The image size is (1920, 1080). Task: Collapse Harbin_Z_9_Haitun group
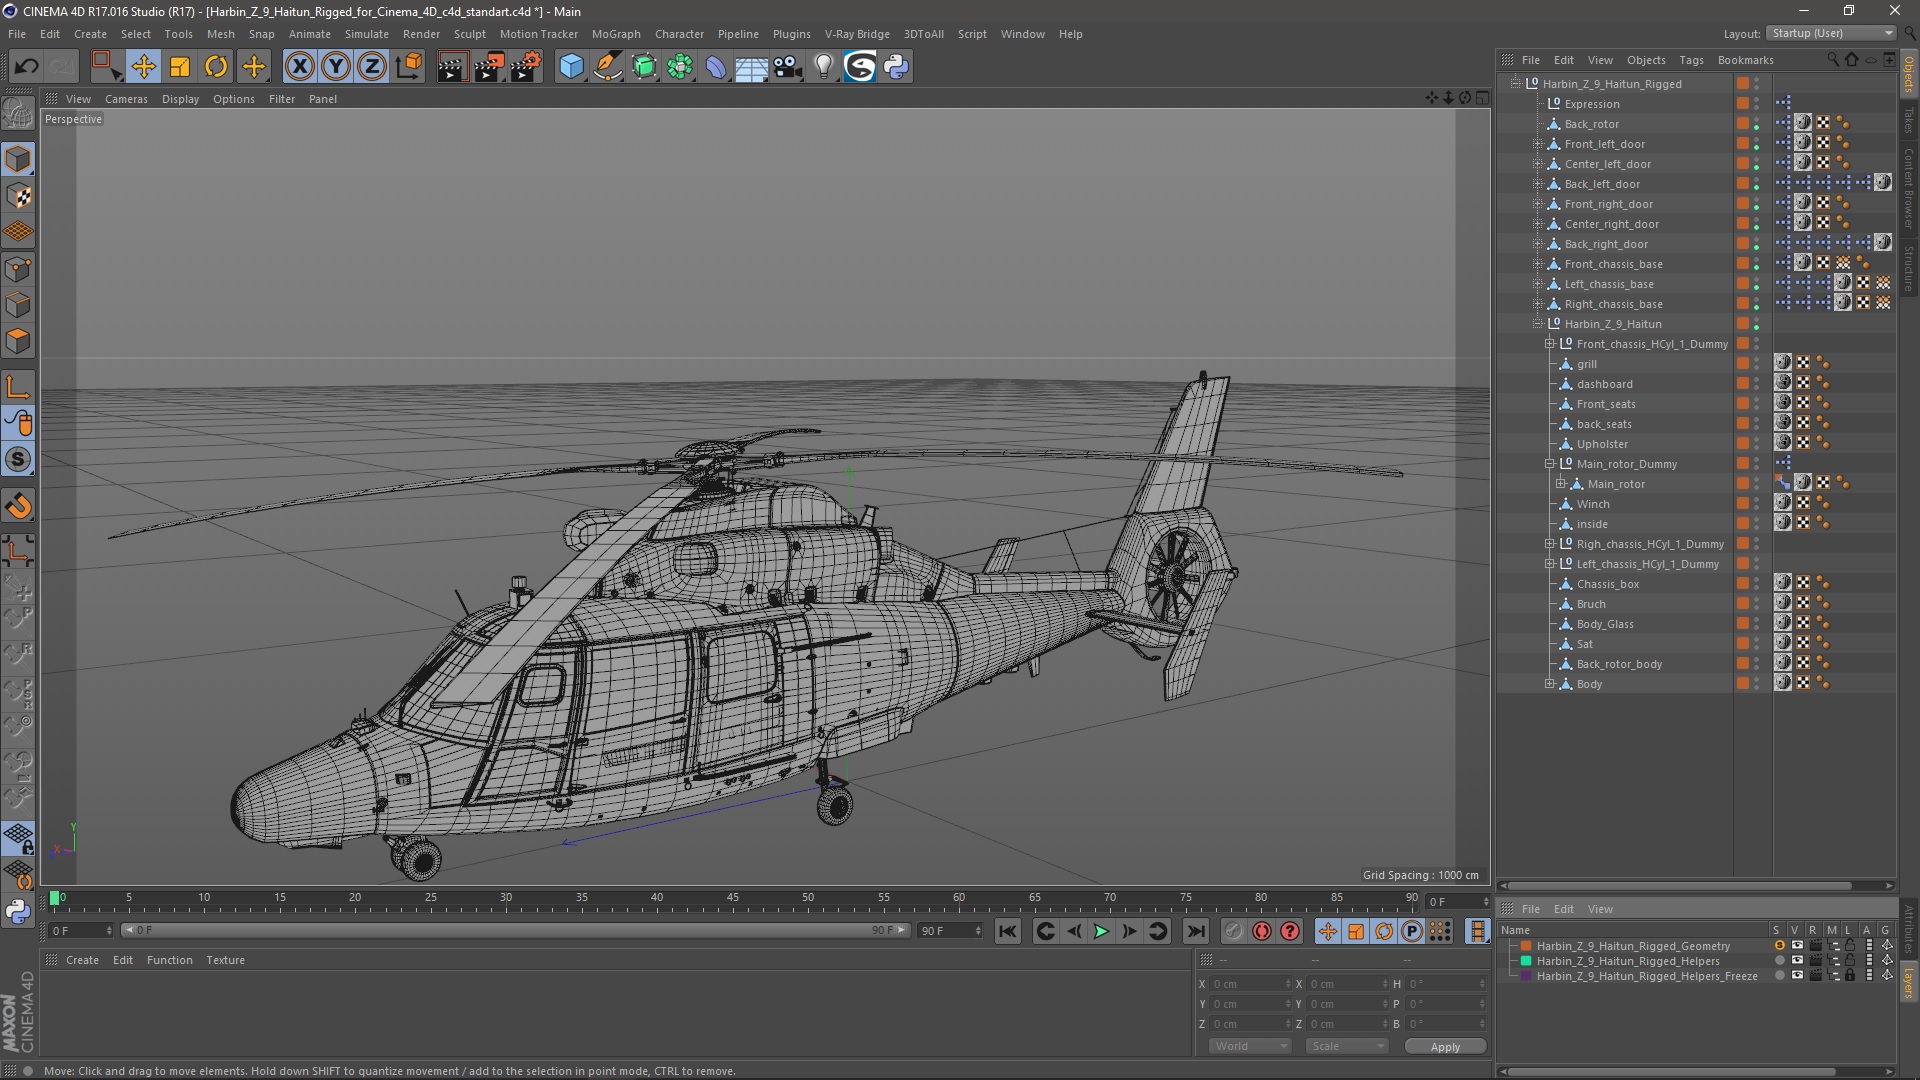[x=1538, y=324]
